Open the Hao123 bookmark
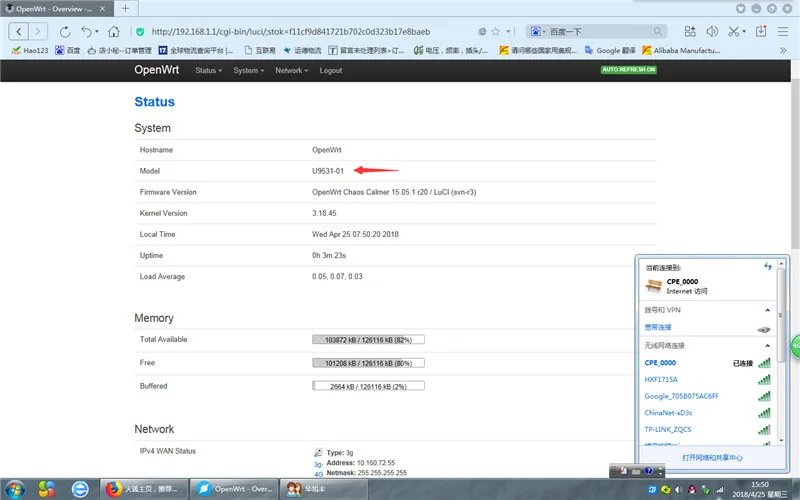Viewport: 800px width, 500px height. (30, 51)
